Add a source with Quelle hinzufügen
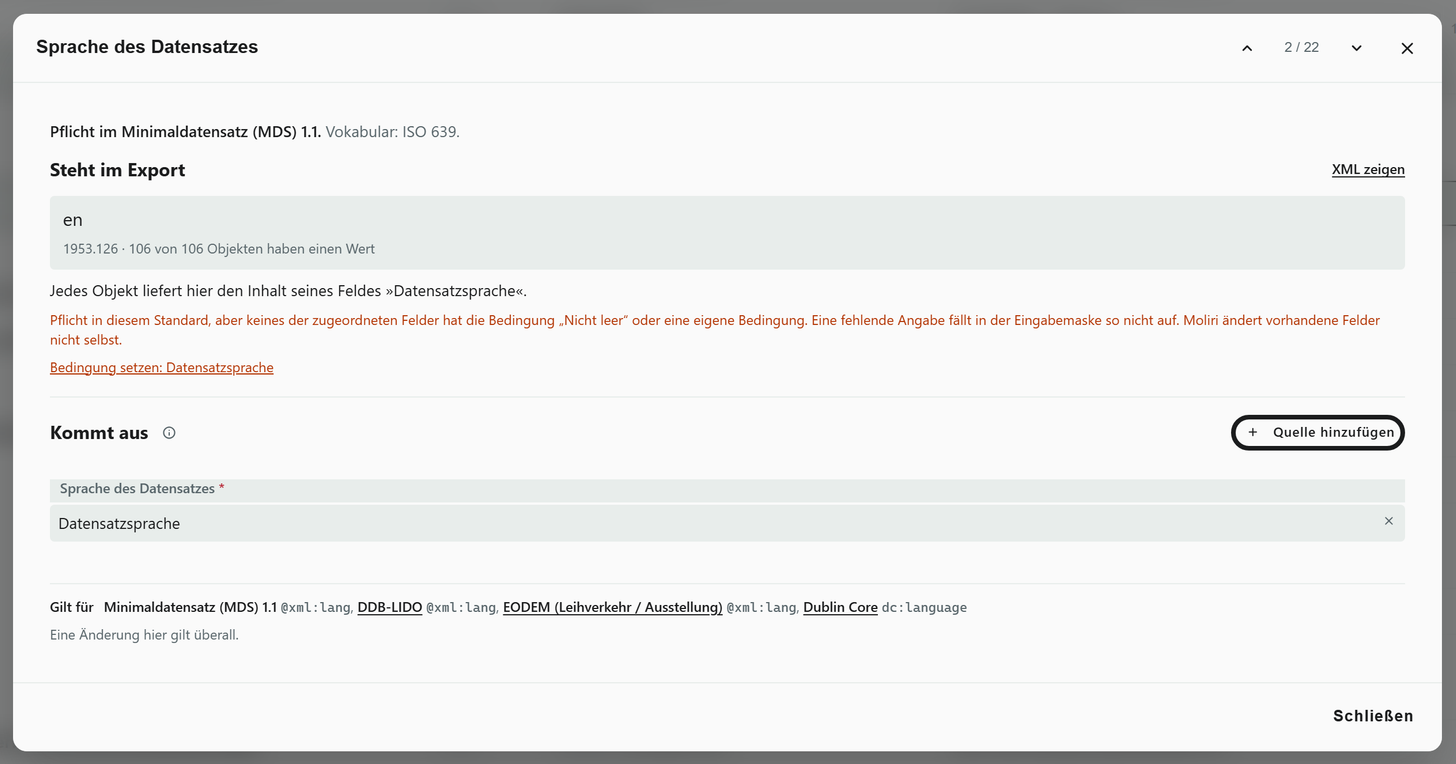Screen dimensions: 1456x764 click(1318, 432)
